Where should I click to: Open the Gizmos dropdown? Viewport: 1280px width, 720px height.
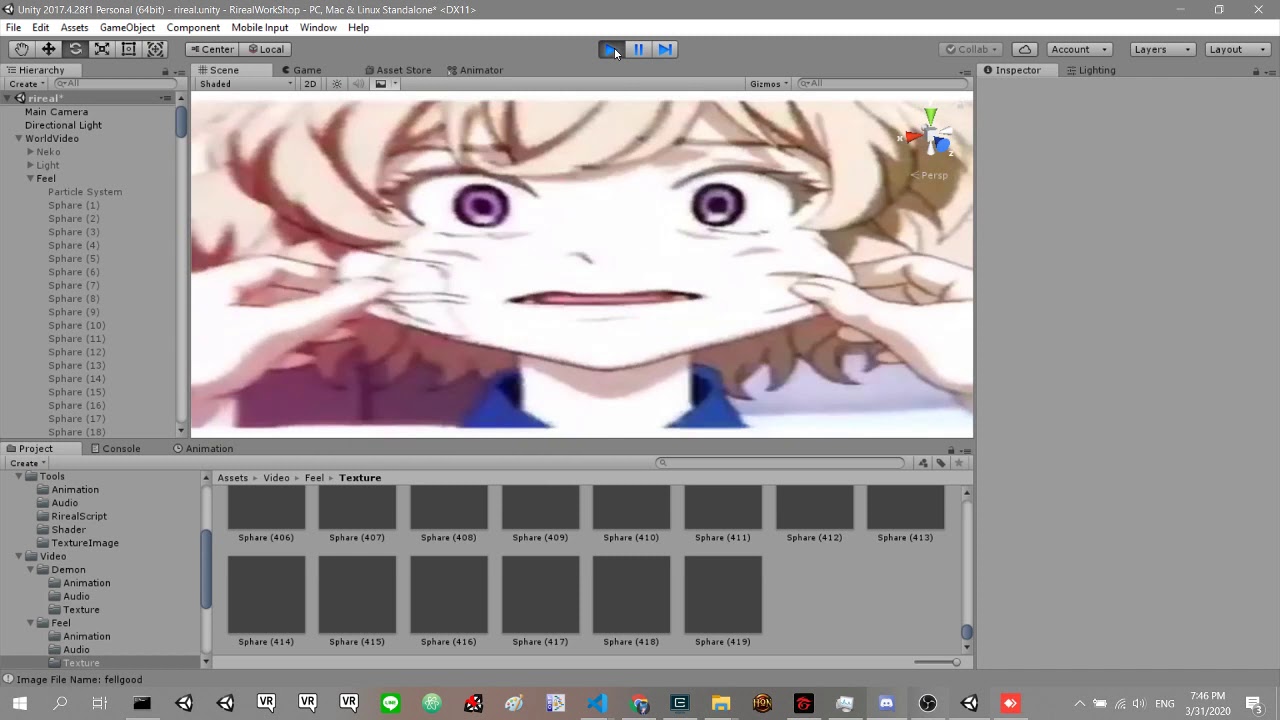769,84
